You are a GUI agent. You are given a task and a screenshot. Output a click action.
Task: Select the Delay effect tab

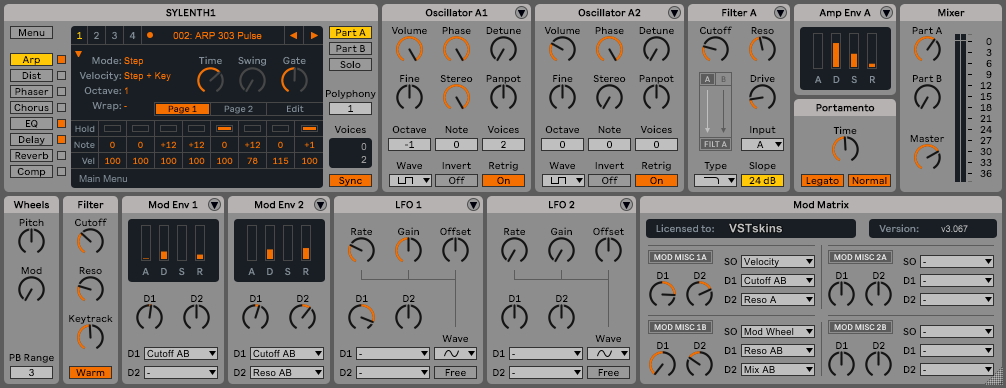click(x=31, y=140)
